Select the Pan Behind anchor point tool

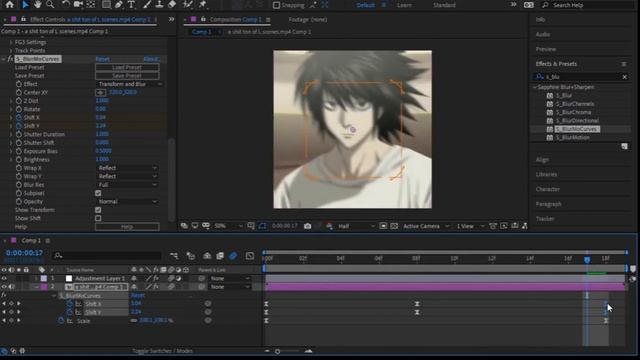click(x=91, y=4)
